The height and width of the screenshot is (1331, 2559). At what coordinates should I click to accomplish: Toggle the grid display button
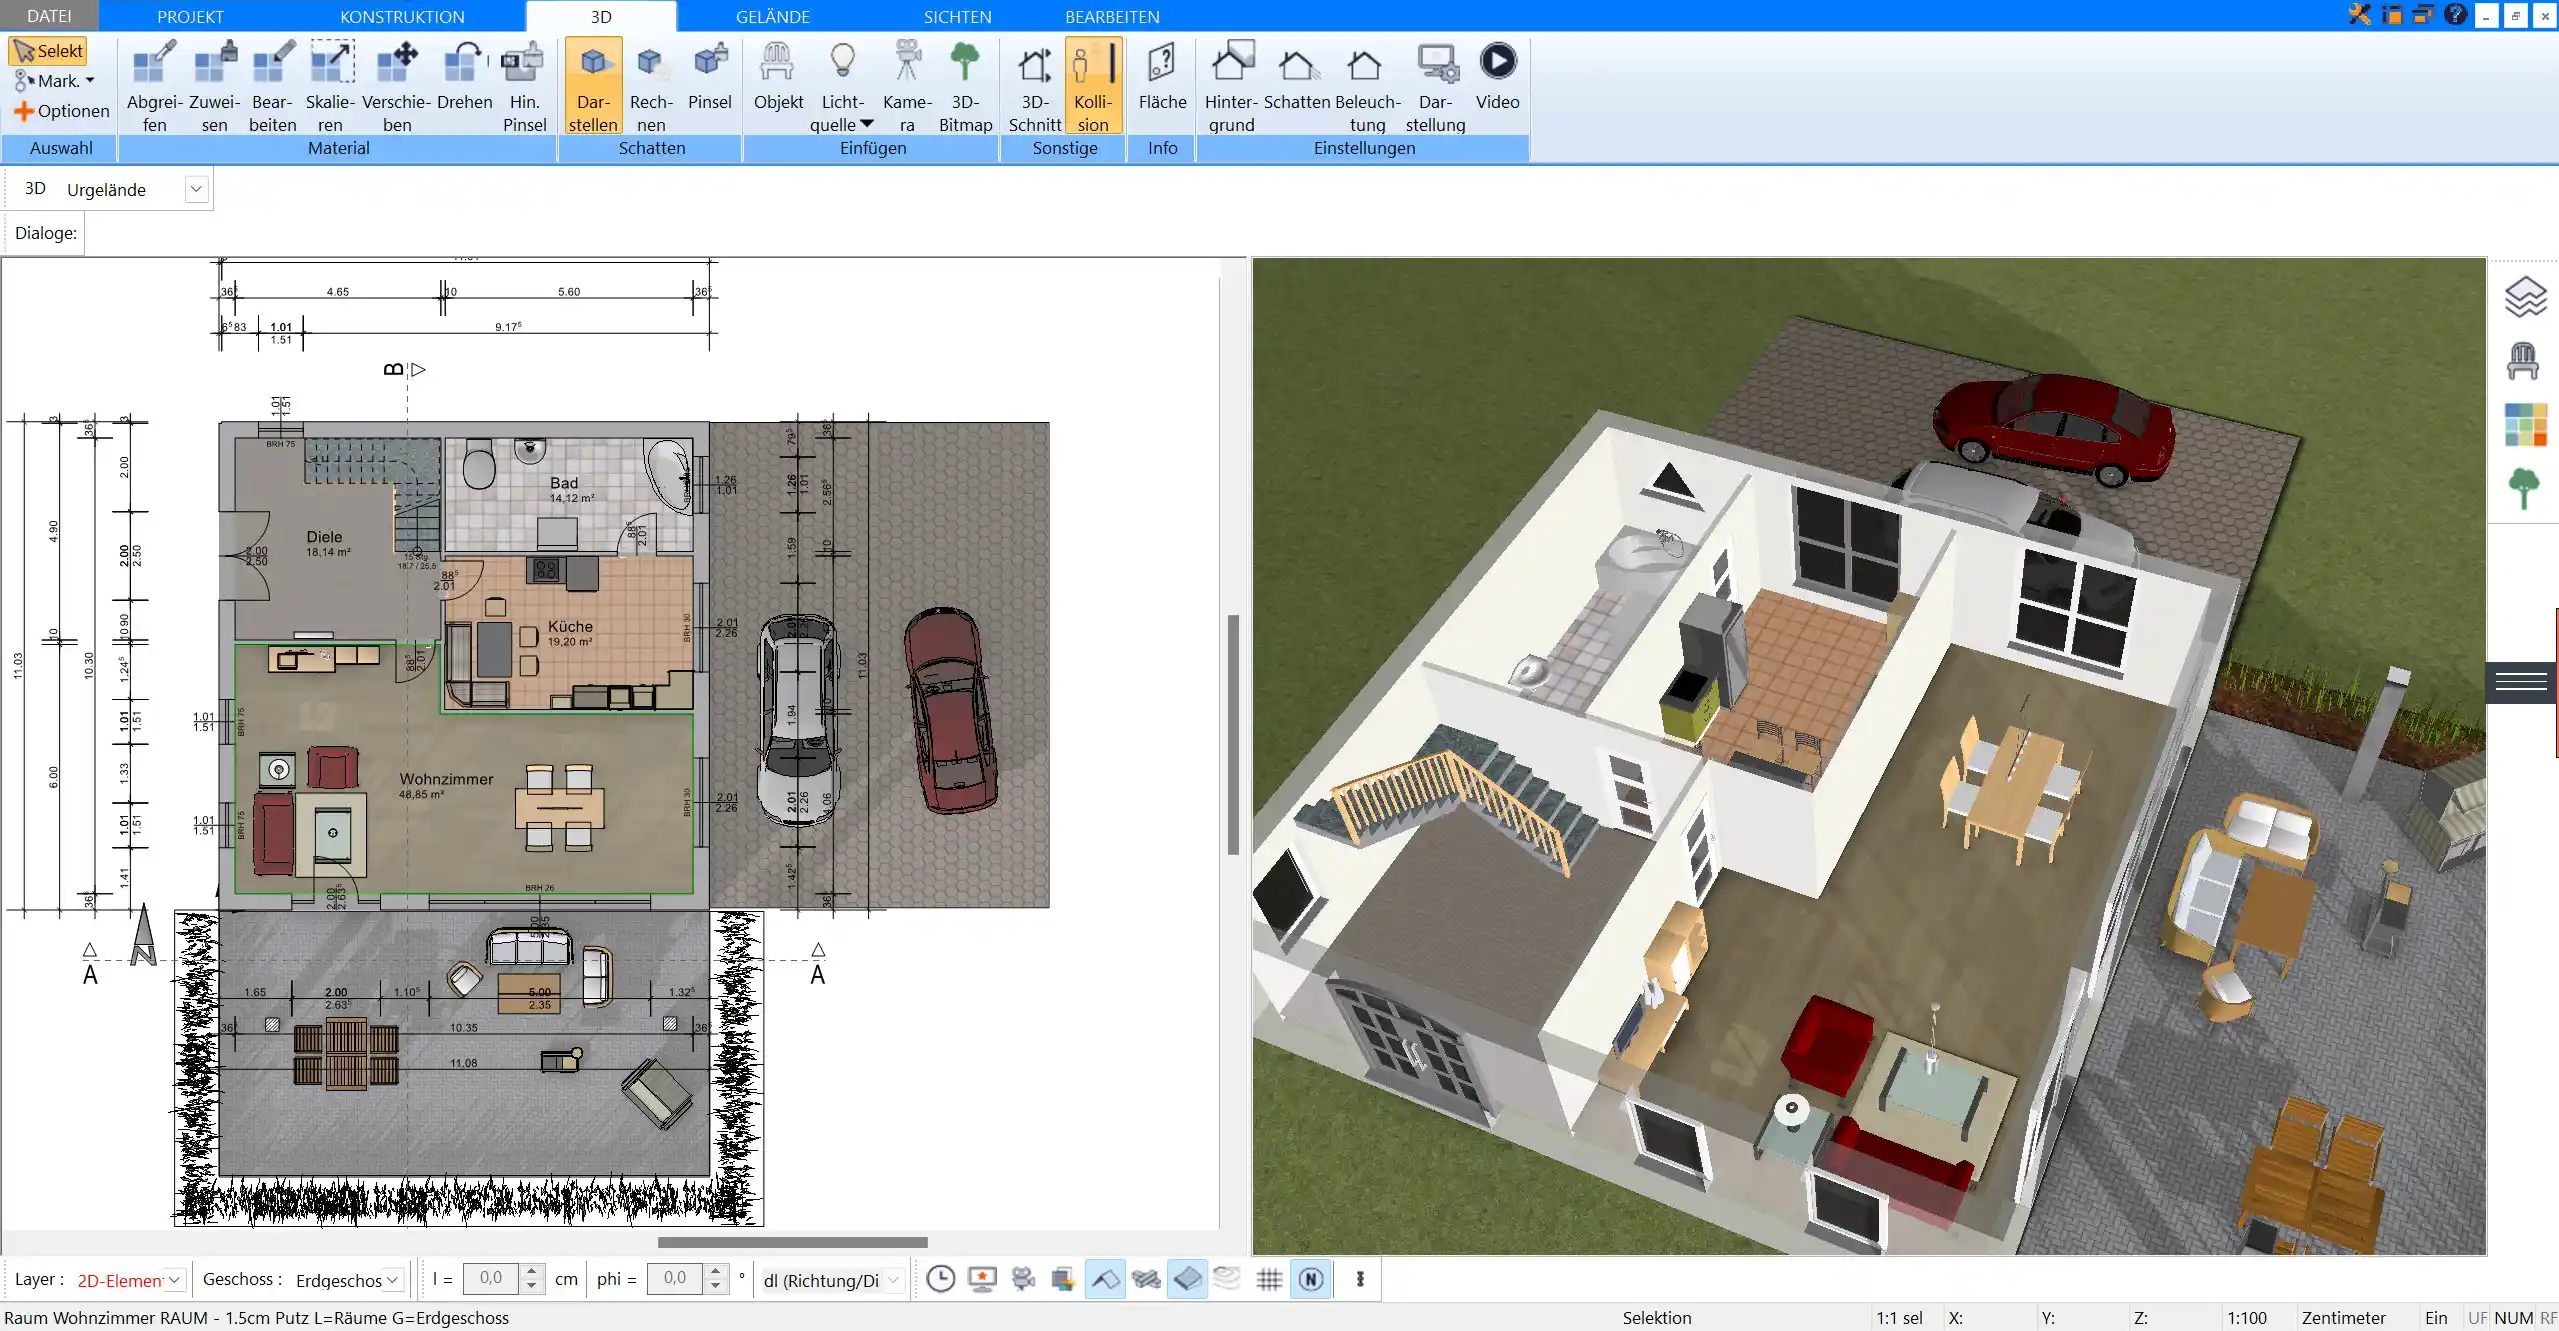[x=1269, y=1279]
